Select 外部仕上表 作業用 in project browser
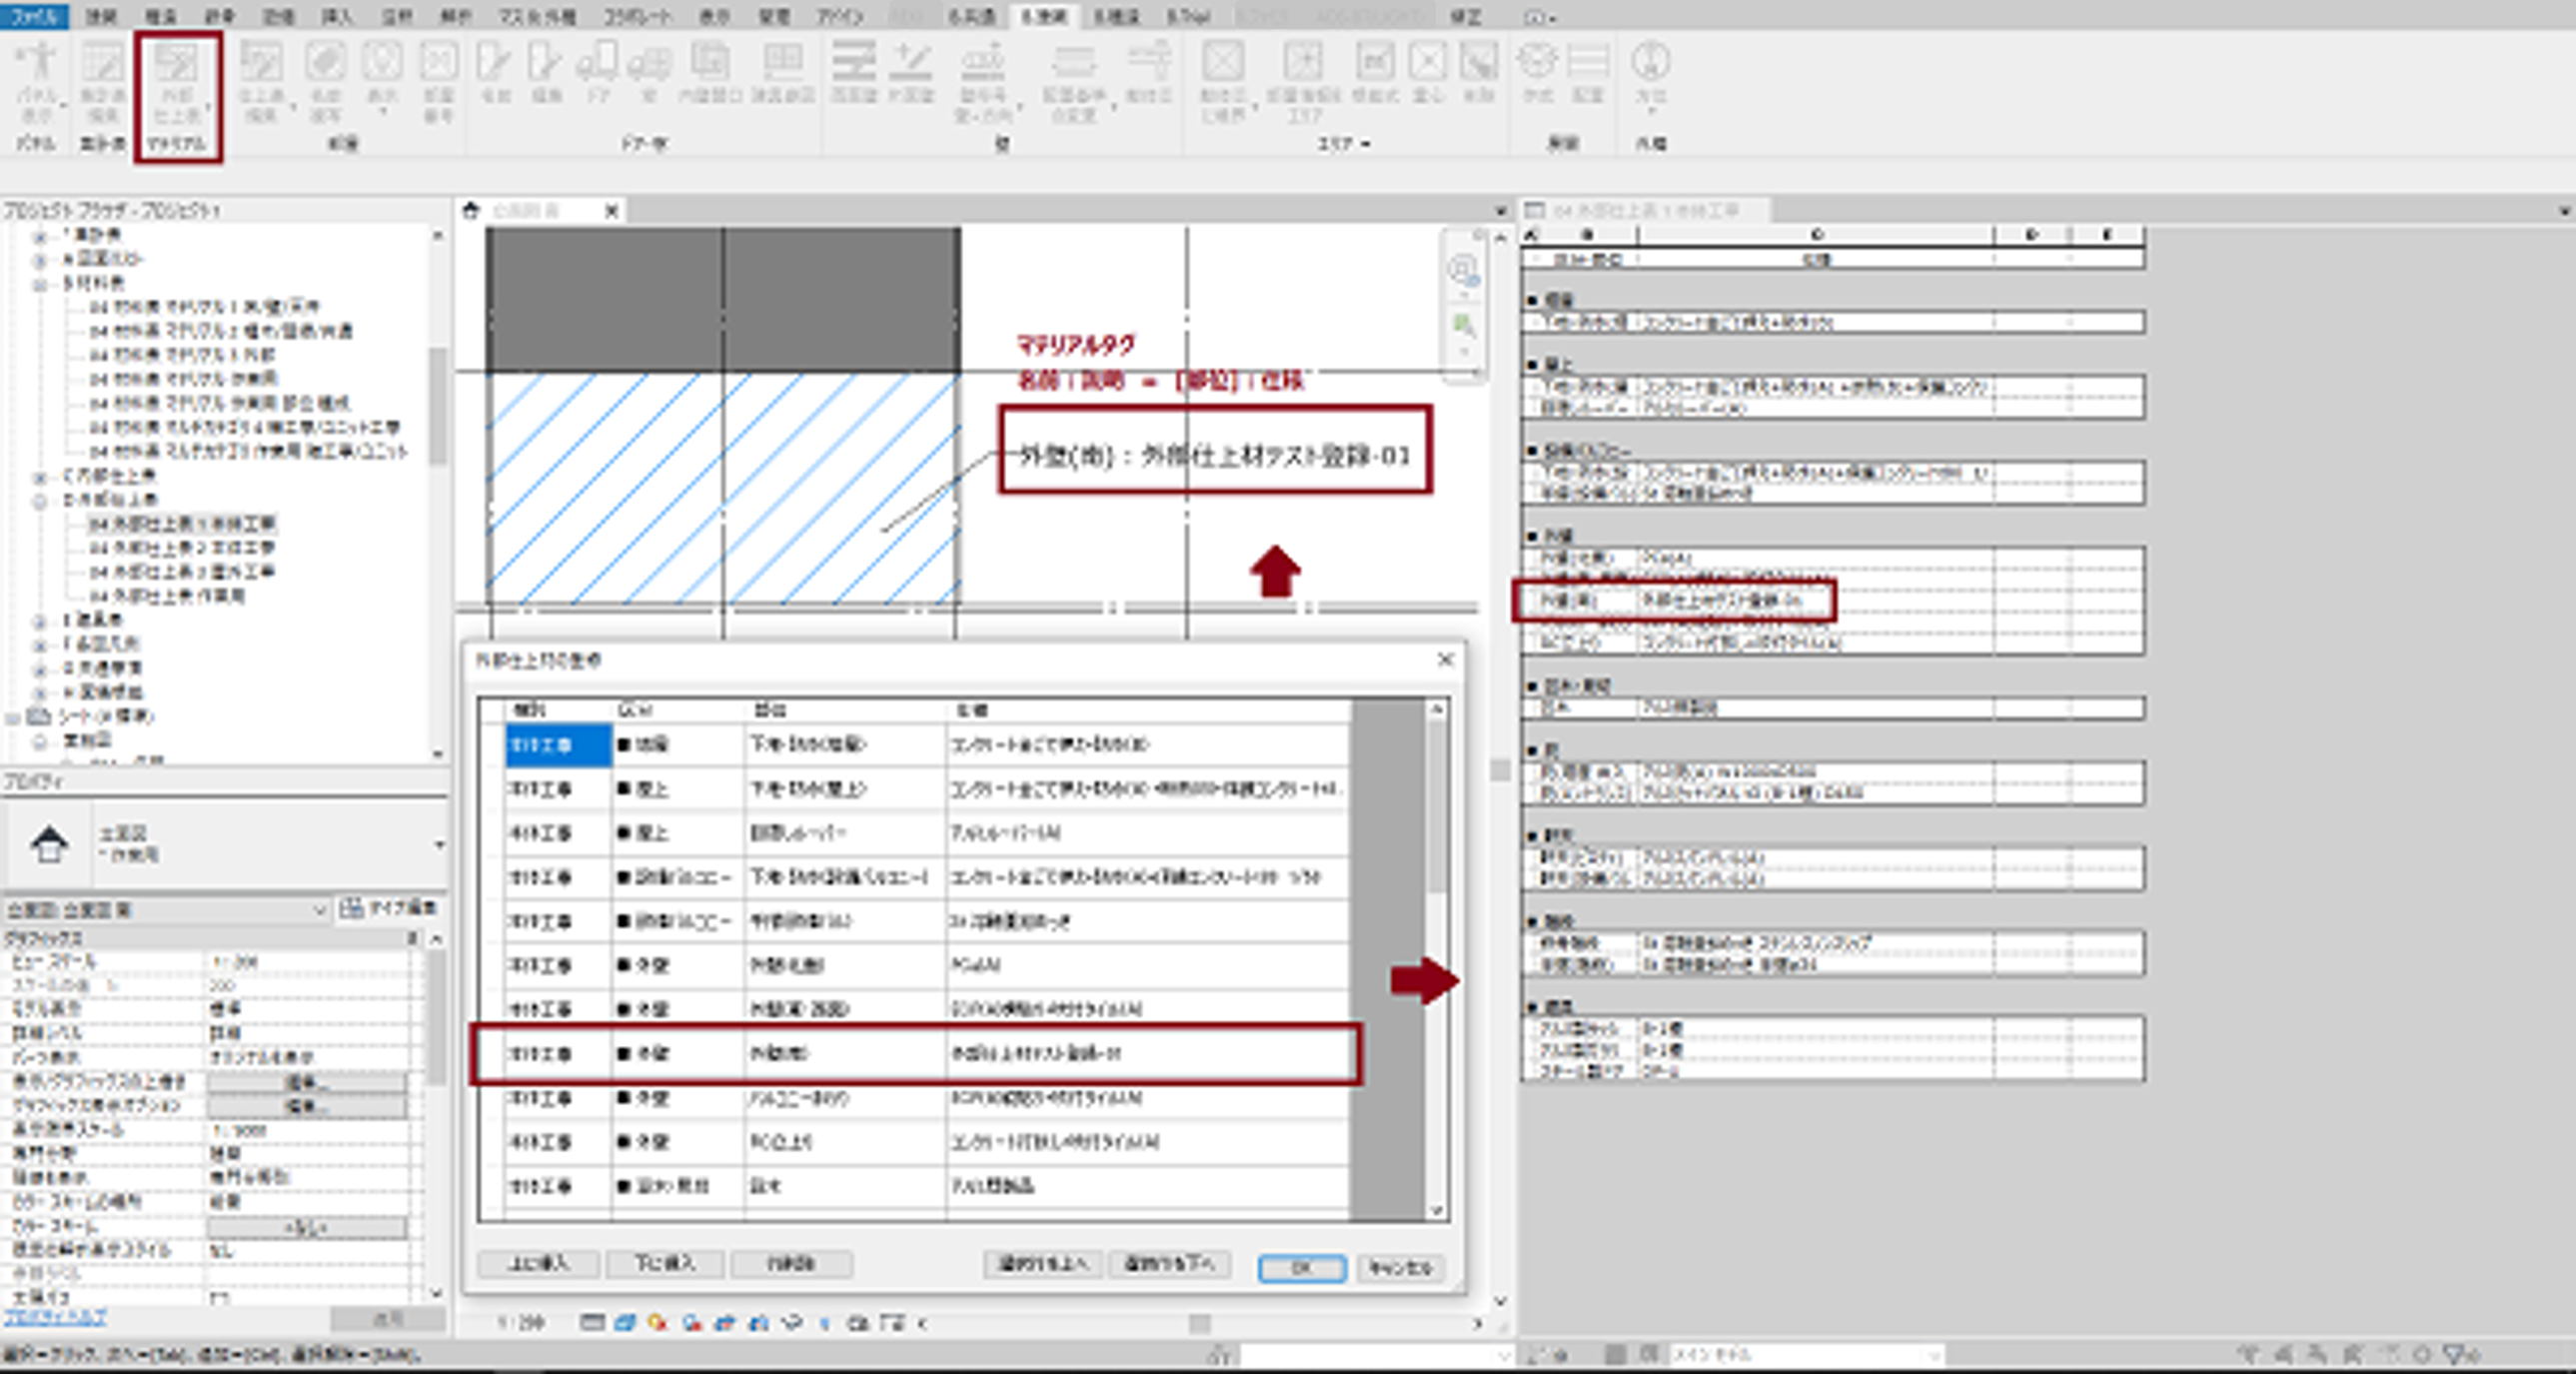This screenshot has height=1374, width=2576. pos(167,596)
